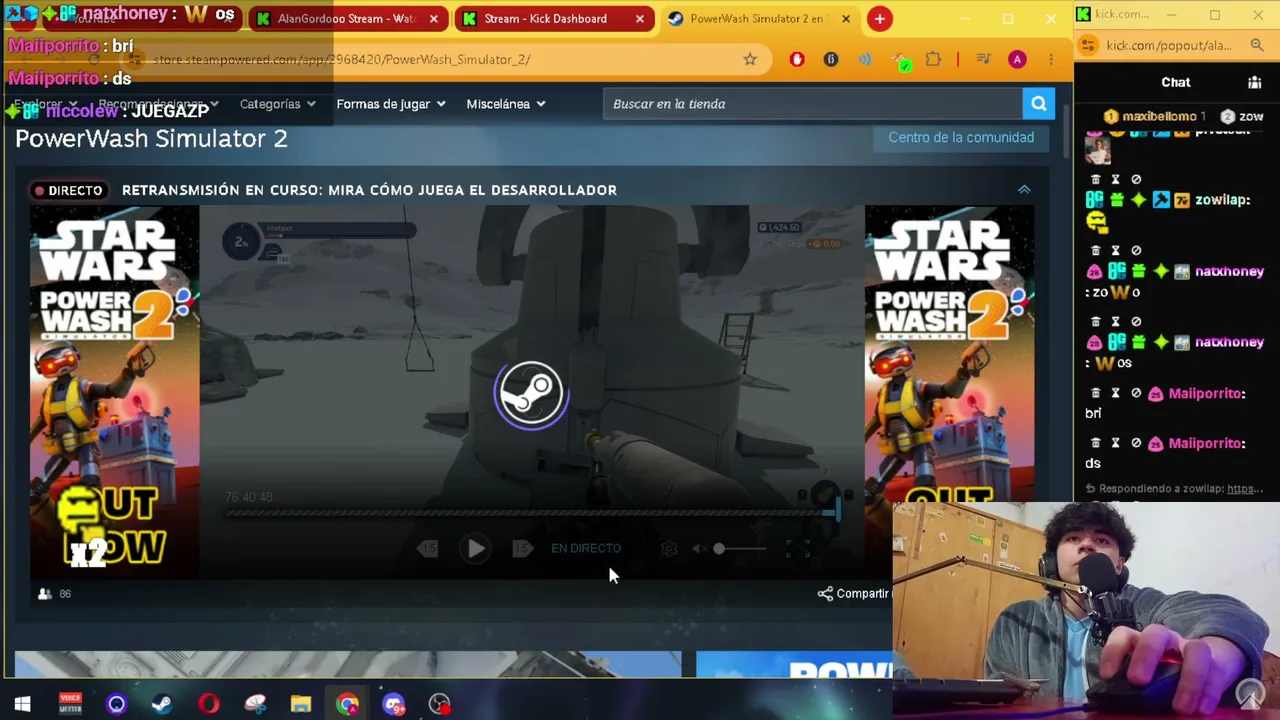Set the broadcast volume slider
The image size is (1280, 720).
pos(739,548)
